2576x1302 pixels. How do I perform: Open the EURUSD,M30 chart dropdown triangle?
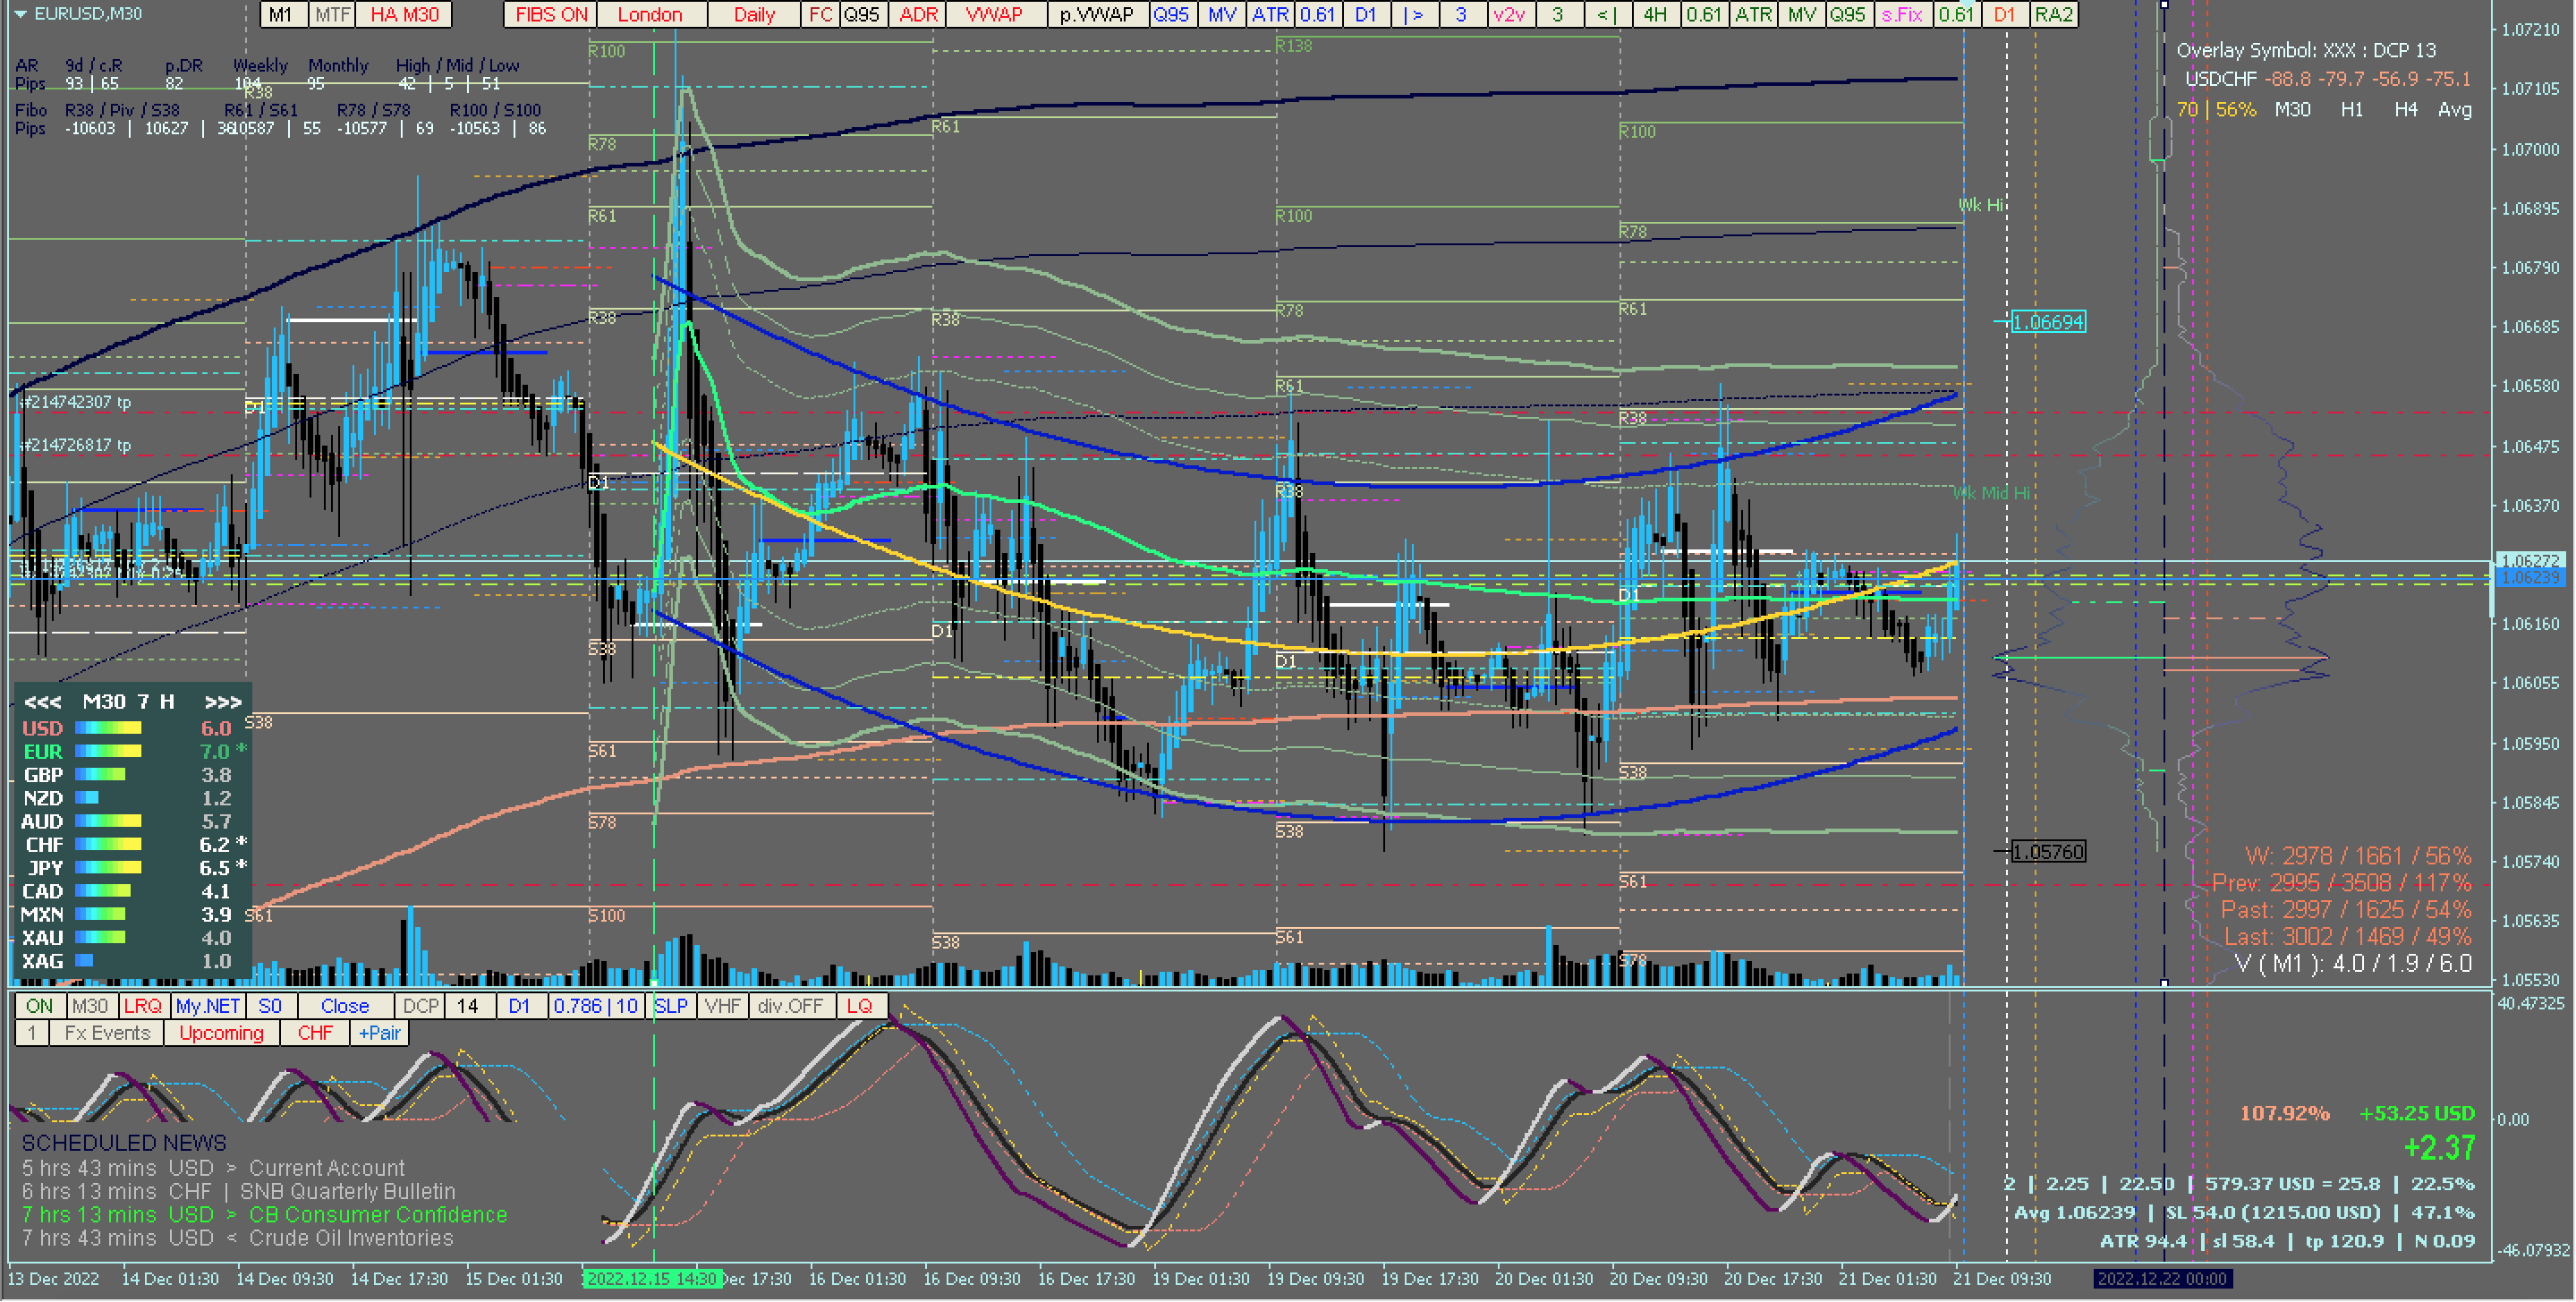(x=19, y=14)
